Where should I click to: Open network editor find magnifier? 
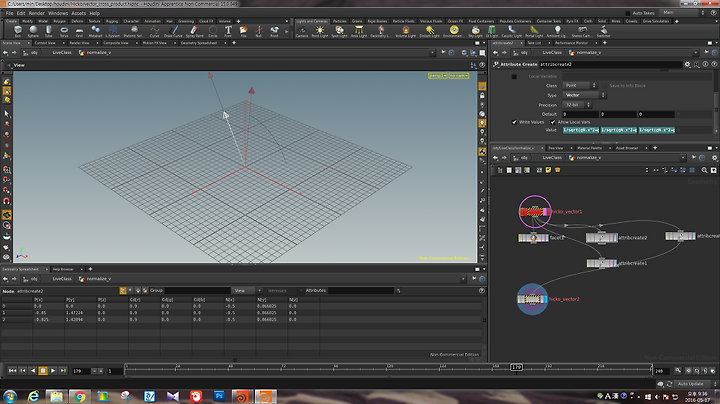tap(704, 170)
